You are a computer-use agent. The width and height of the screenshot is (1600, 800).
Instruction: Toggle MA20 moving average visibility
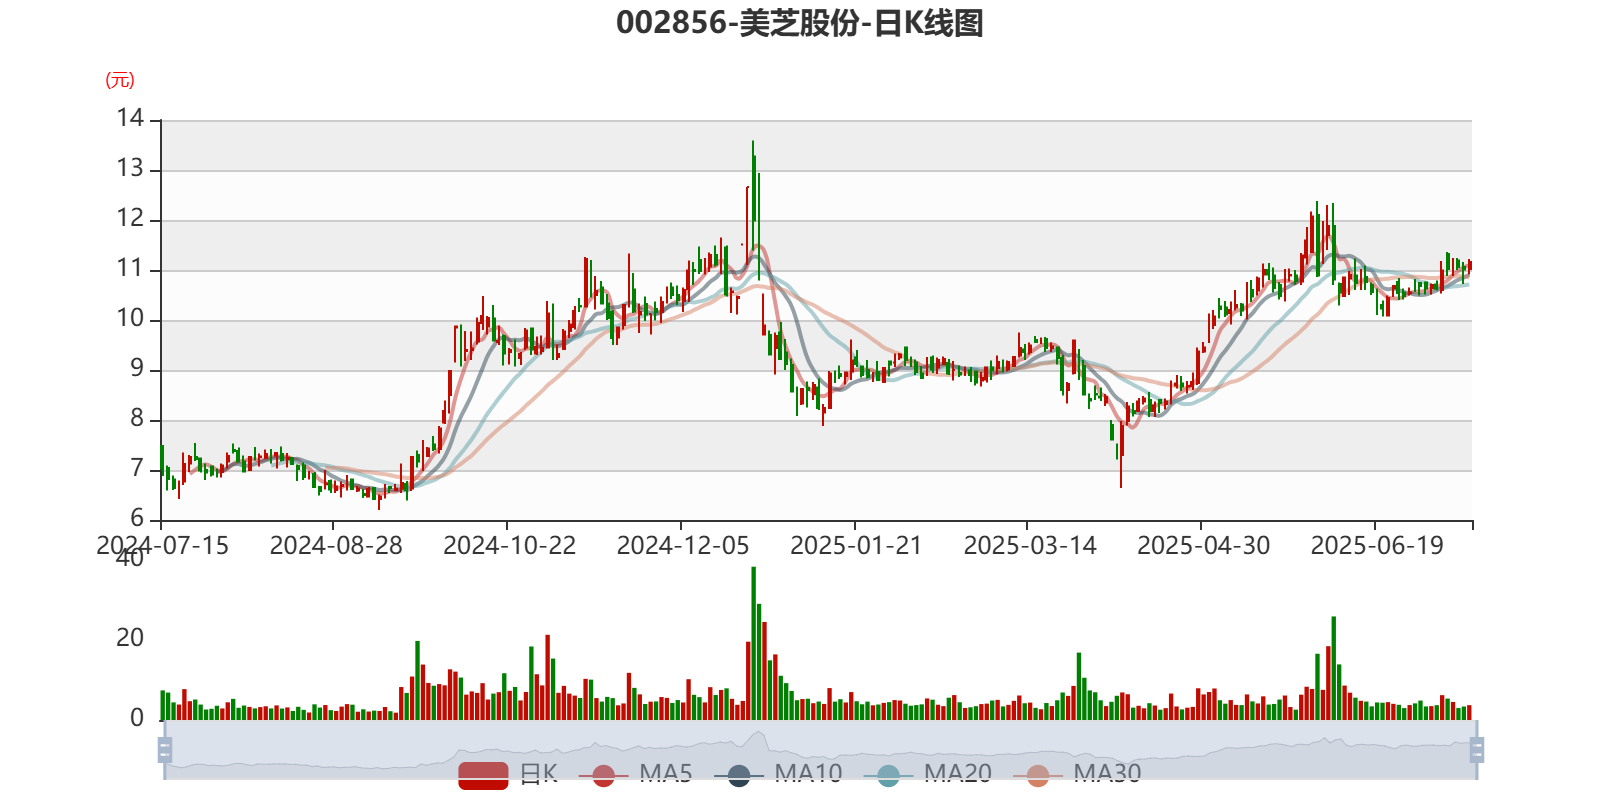click(x=928, y=774)
